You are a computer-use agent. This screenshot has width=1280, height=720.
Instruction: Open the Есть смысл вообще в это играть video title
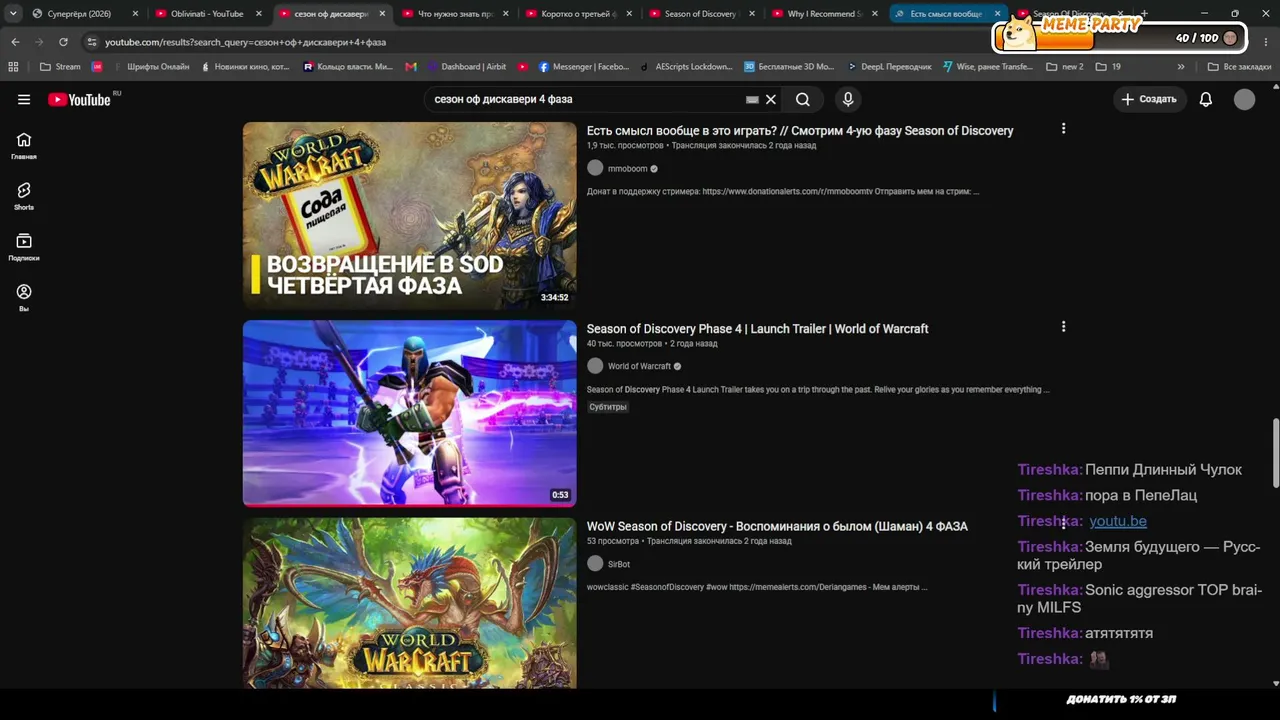(800, 131)
